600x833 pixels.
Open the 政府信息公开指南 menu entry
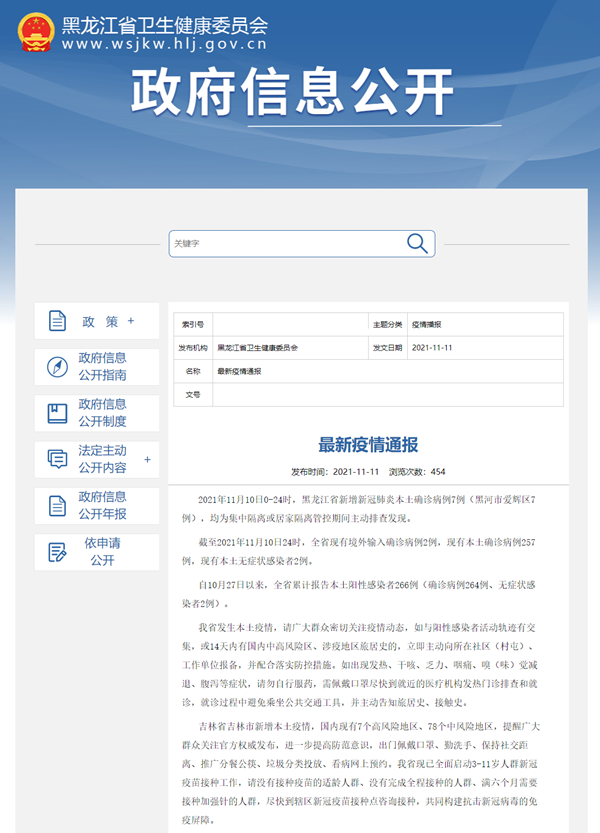(x=102, y=367)
